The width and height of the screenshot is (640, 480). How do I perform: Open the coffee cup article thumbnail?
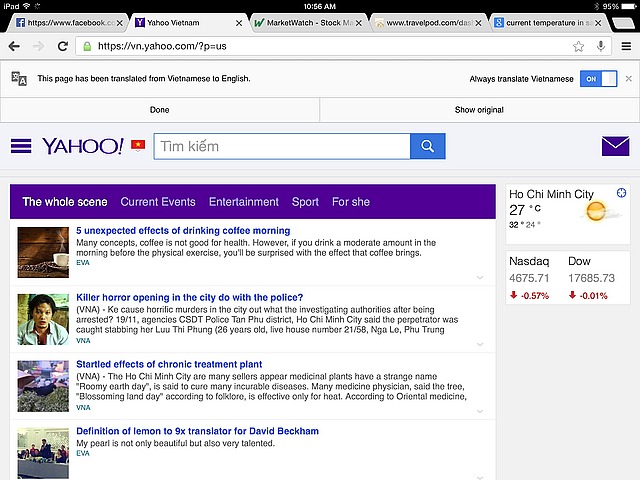pos(43,252)
